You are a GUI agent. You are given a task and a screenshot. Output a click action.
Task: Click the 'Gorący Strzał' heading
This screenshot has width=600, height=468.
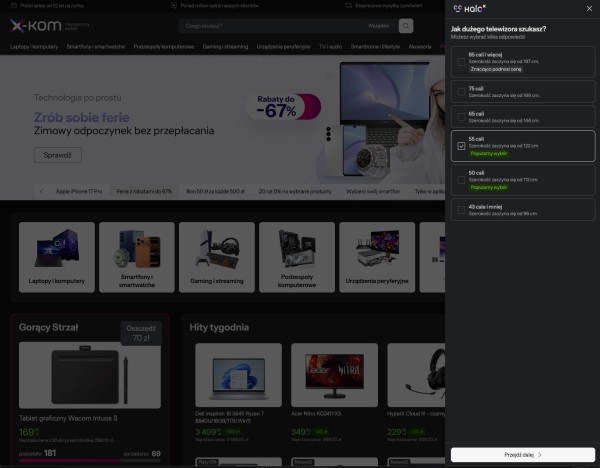coord(49,327)
